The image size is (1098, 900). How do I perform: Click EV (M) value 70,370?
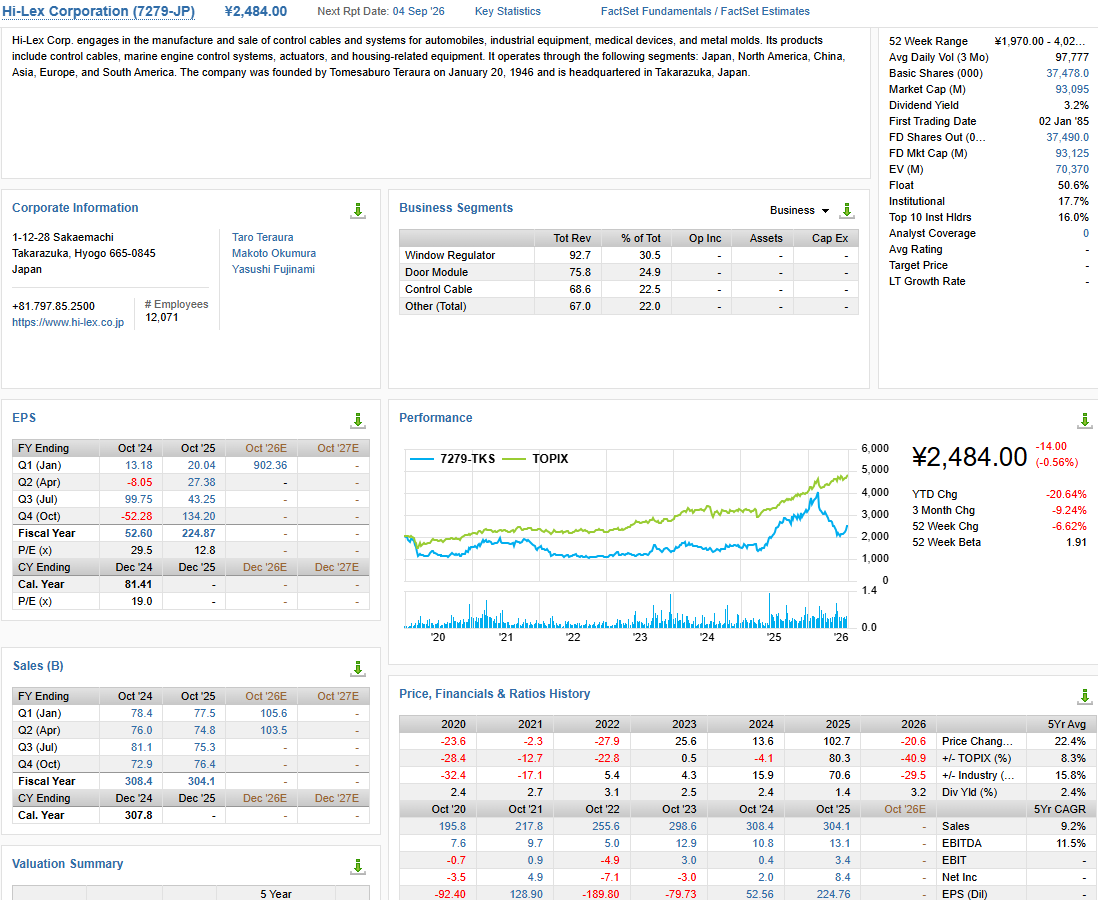1072,169
